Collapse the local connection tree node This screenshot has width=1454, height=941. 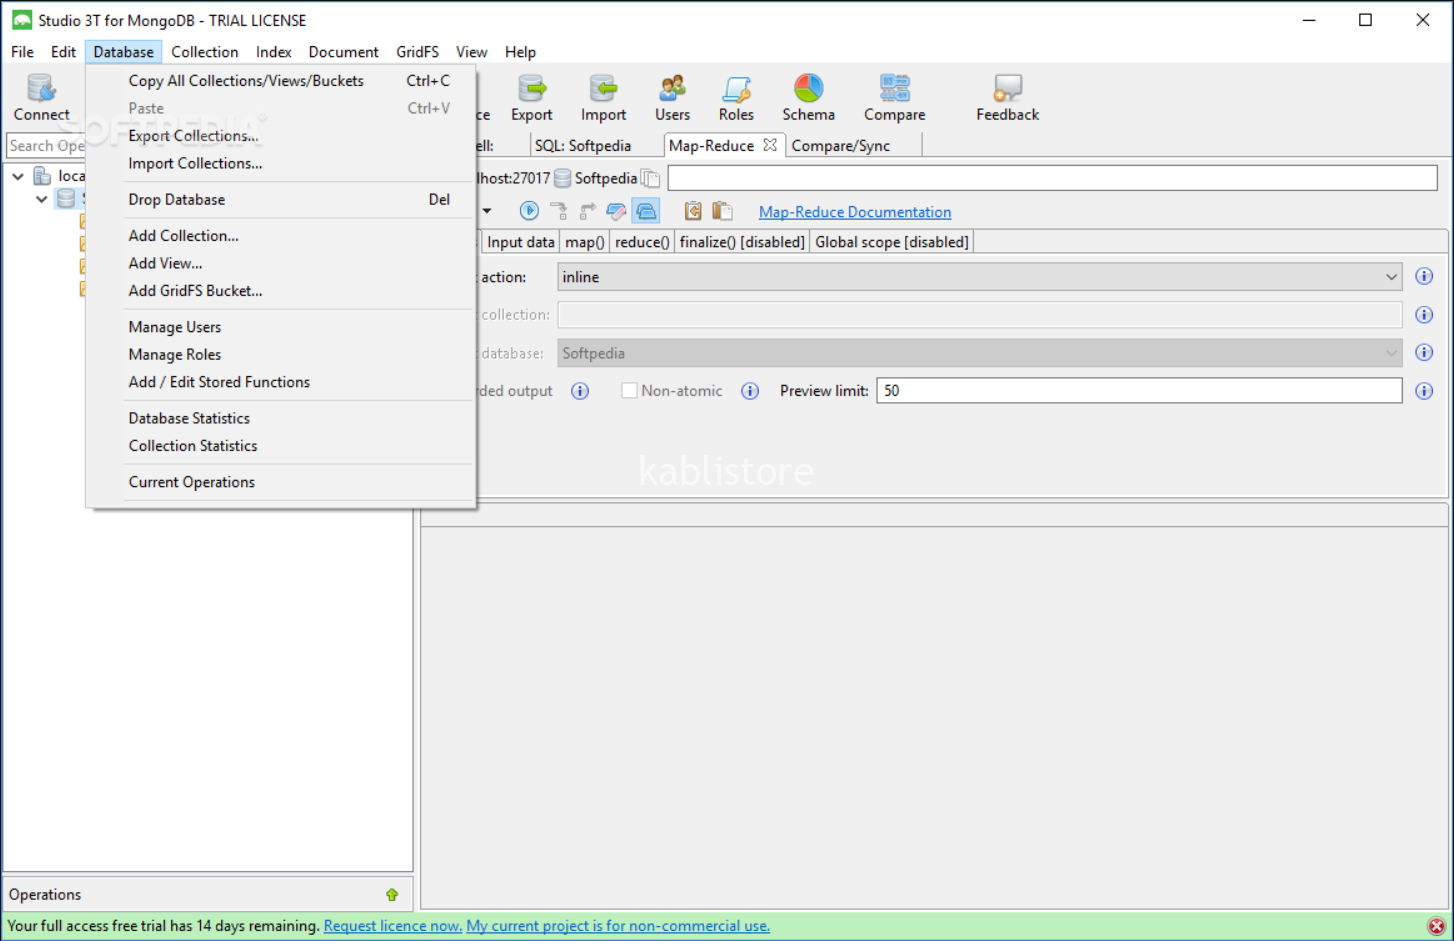(18, 176)
